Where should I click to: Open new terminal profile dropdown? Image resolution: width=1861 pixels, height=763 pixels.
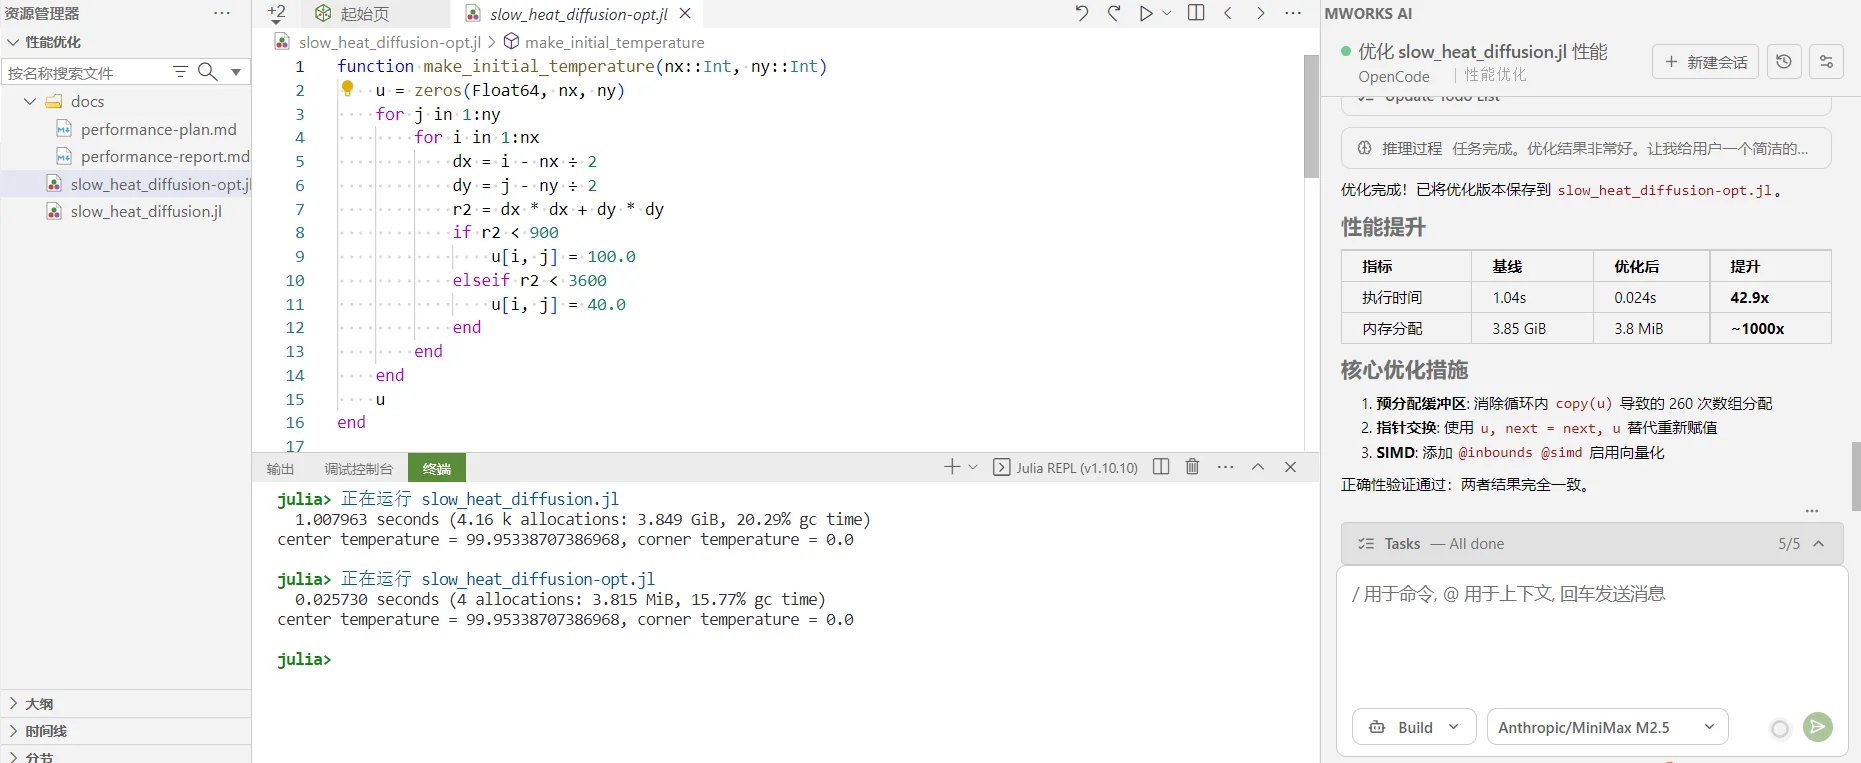point(973,467)
